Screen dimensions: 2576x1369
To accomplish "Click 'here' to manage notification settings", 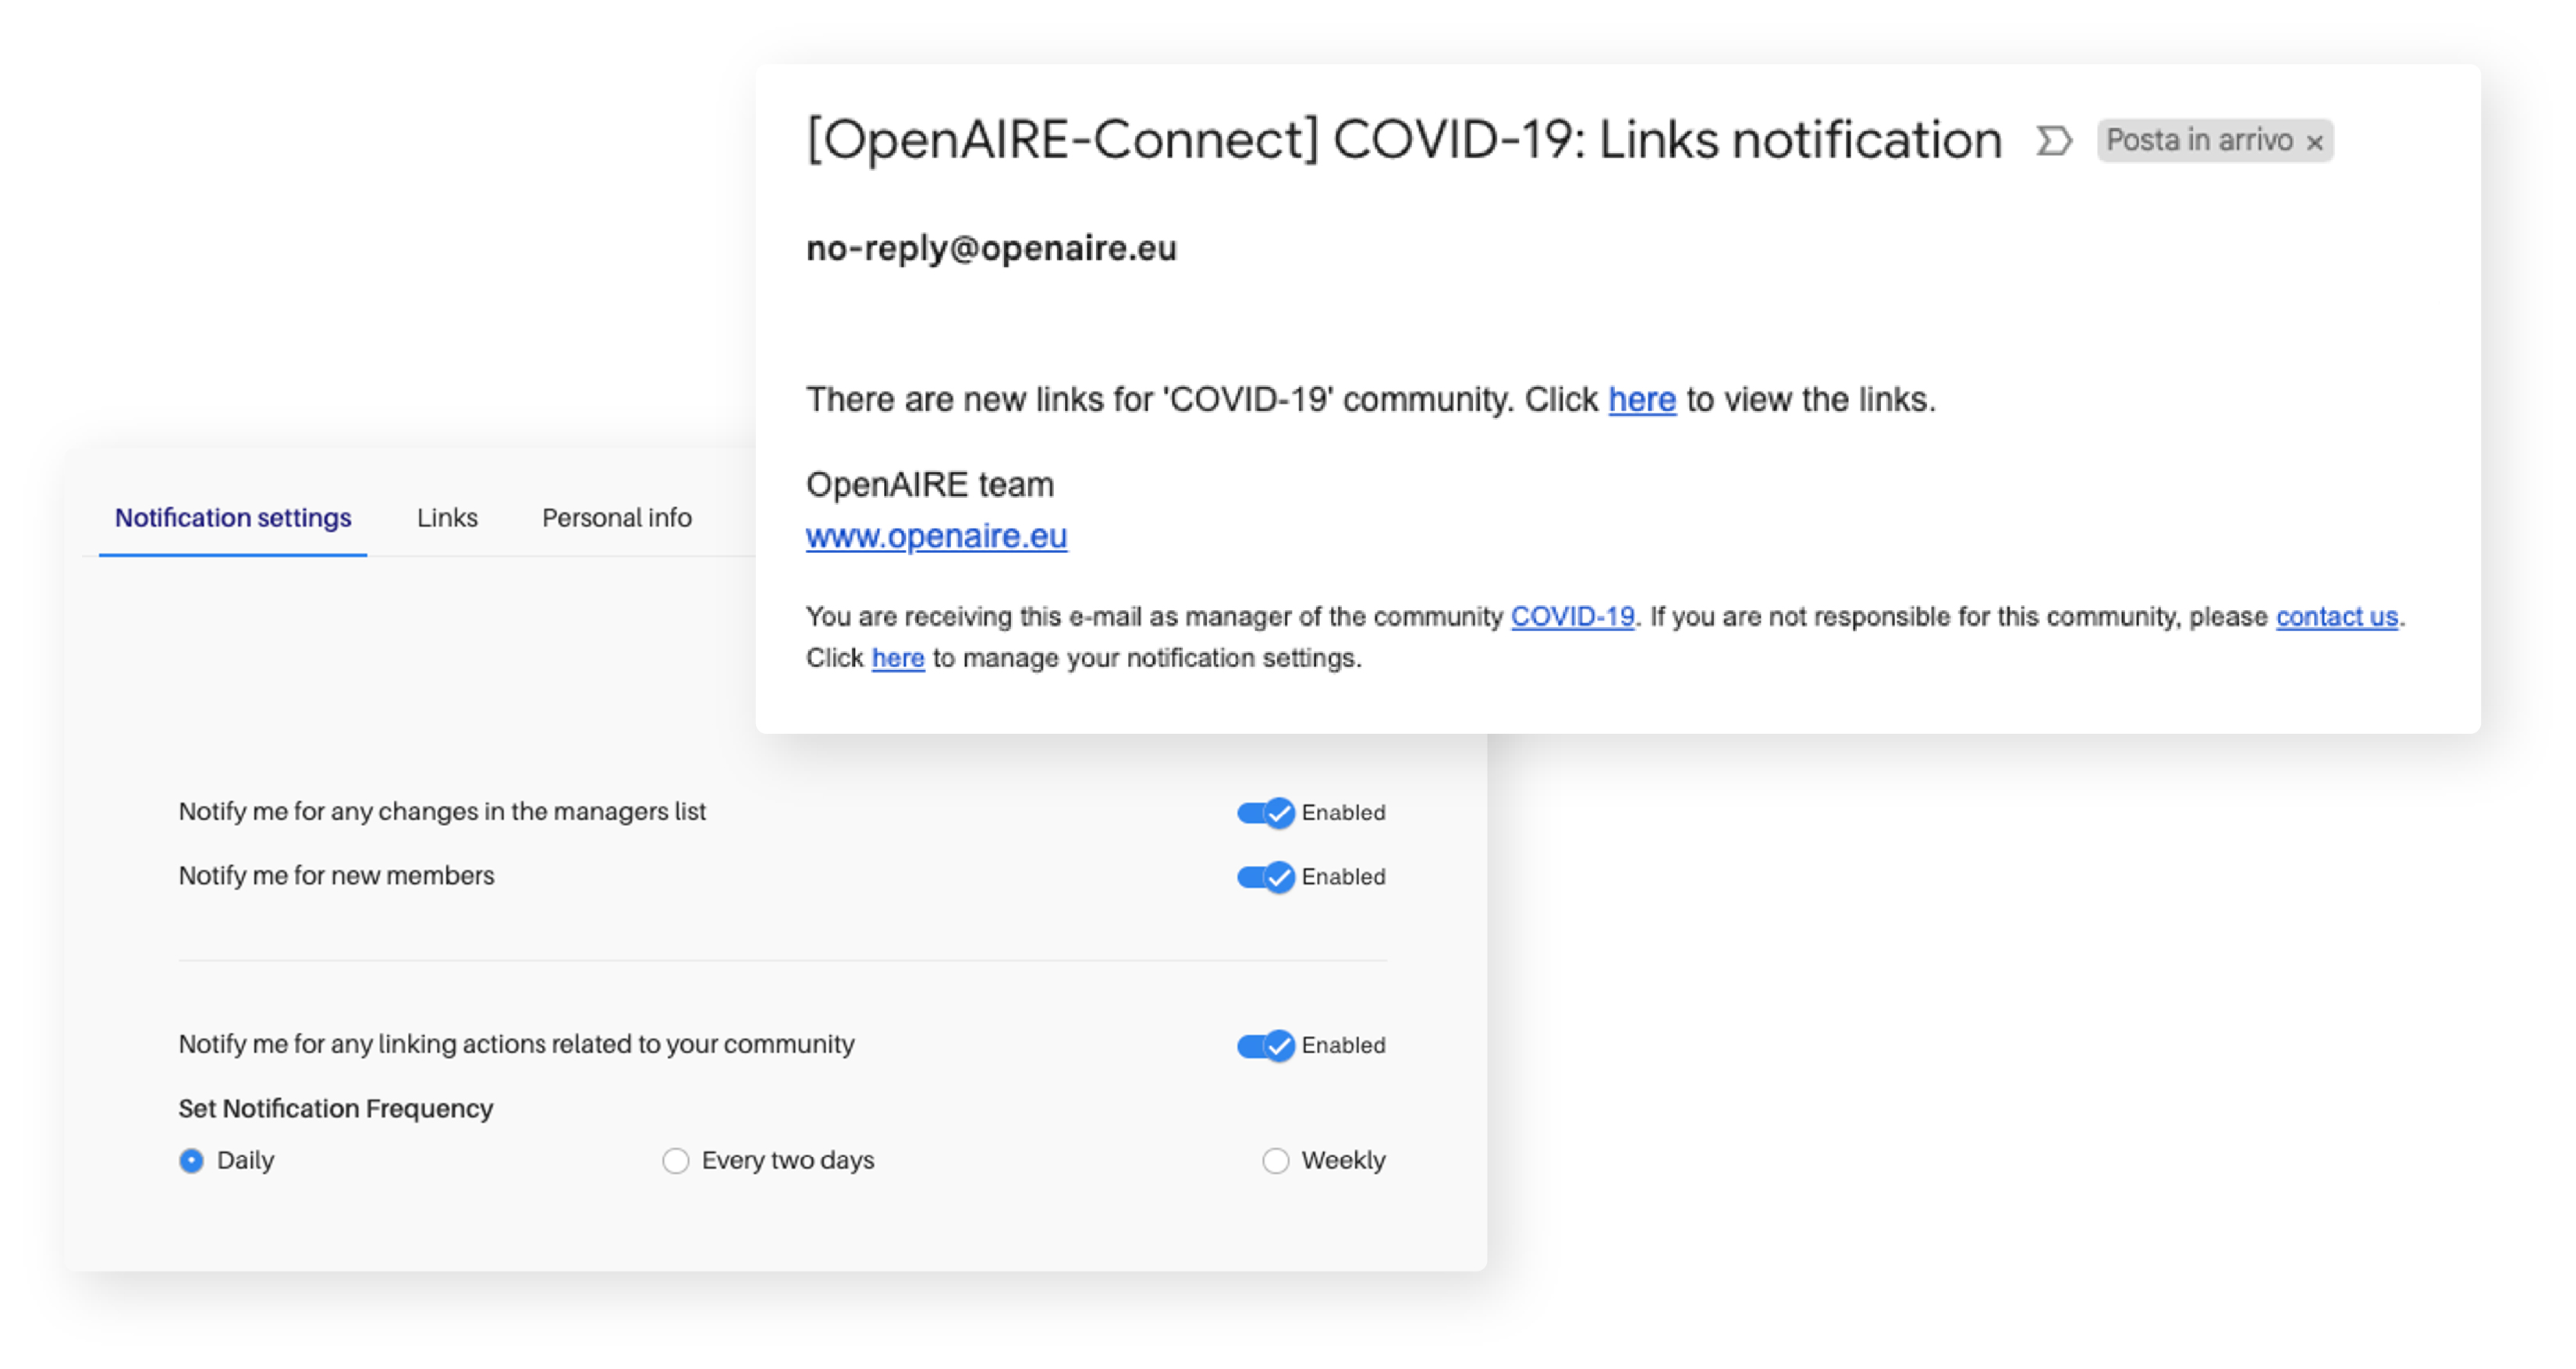I will tap(898, 658).
